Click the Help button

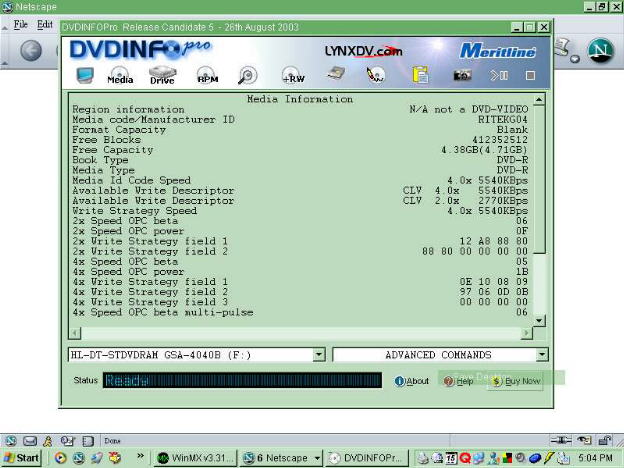[458, 381]
